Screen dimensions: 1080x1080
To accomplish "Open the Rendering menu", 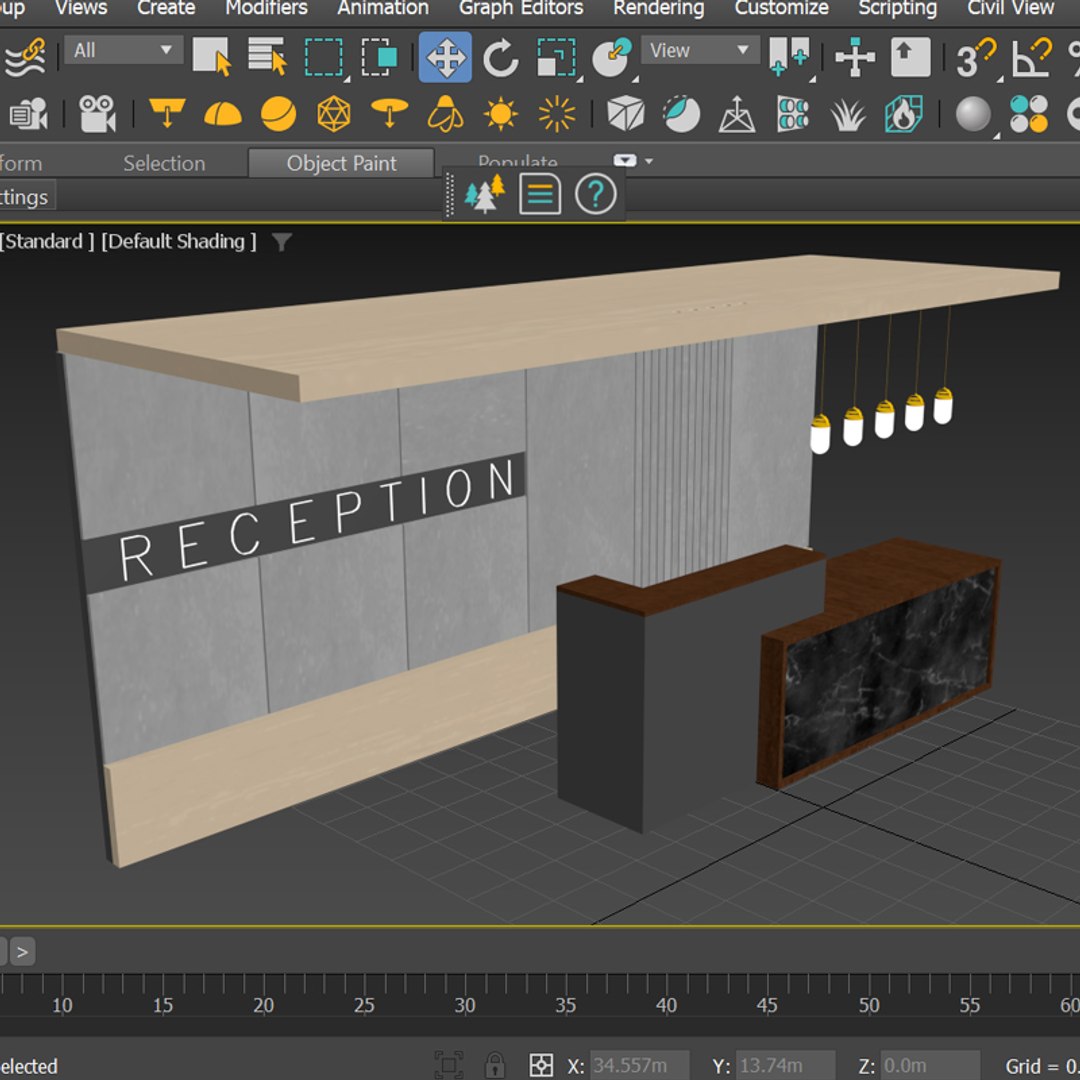I will (659, 8).
